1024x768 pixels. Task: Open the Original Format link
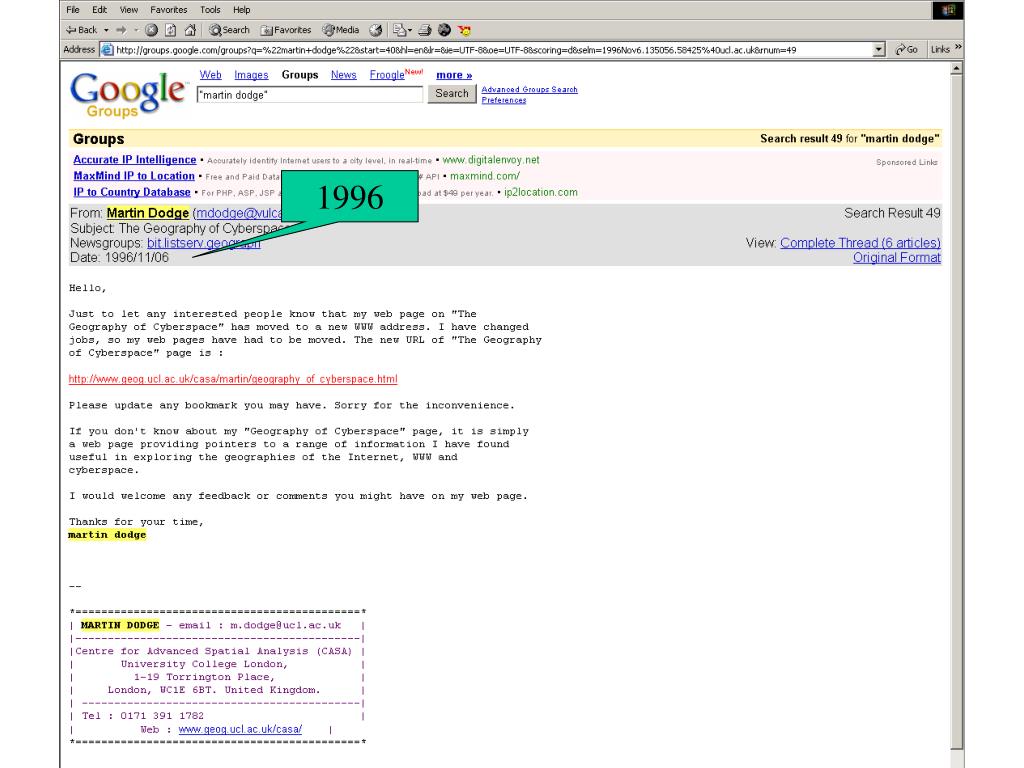[x=897, y=258]
